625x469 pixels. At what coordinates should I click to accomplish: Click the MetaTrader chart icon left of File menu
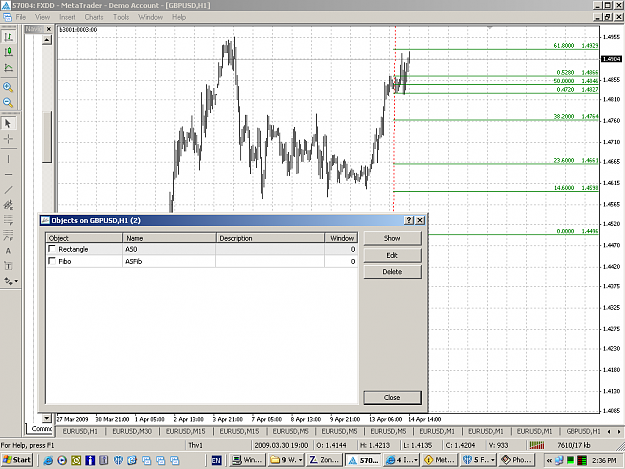point(7,17)
